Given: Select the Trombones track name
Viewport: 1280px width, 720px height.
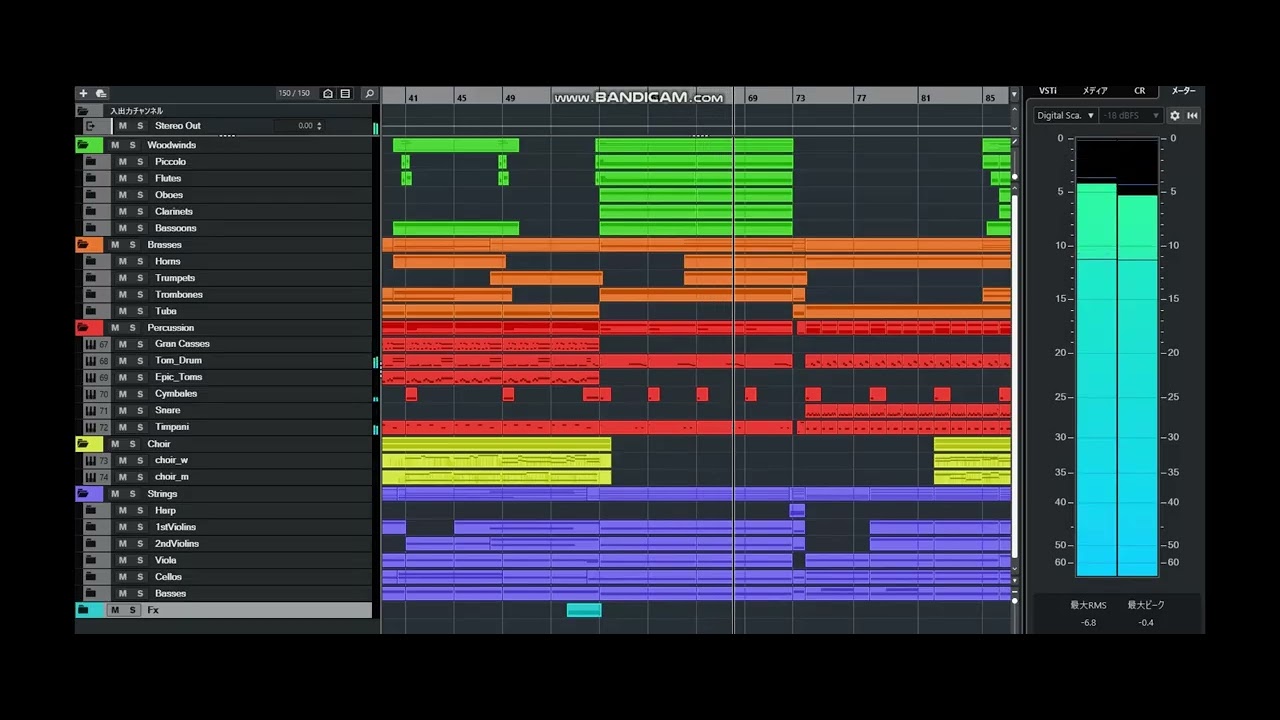Looking at the screenshot, I should click(x=179, y=294).
